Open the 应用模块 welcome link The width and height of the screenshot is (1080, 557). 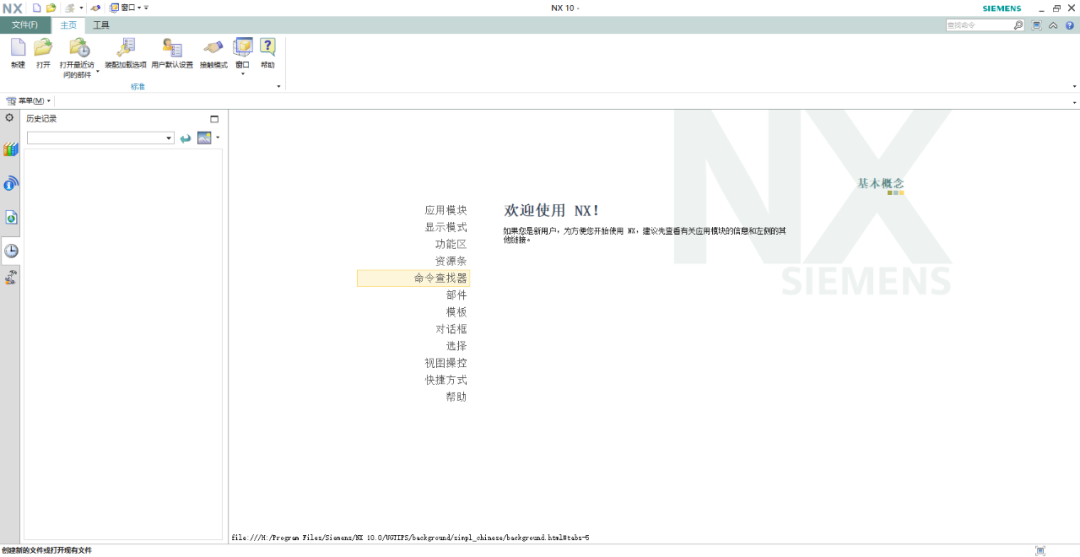click(x=446, y=211)
